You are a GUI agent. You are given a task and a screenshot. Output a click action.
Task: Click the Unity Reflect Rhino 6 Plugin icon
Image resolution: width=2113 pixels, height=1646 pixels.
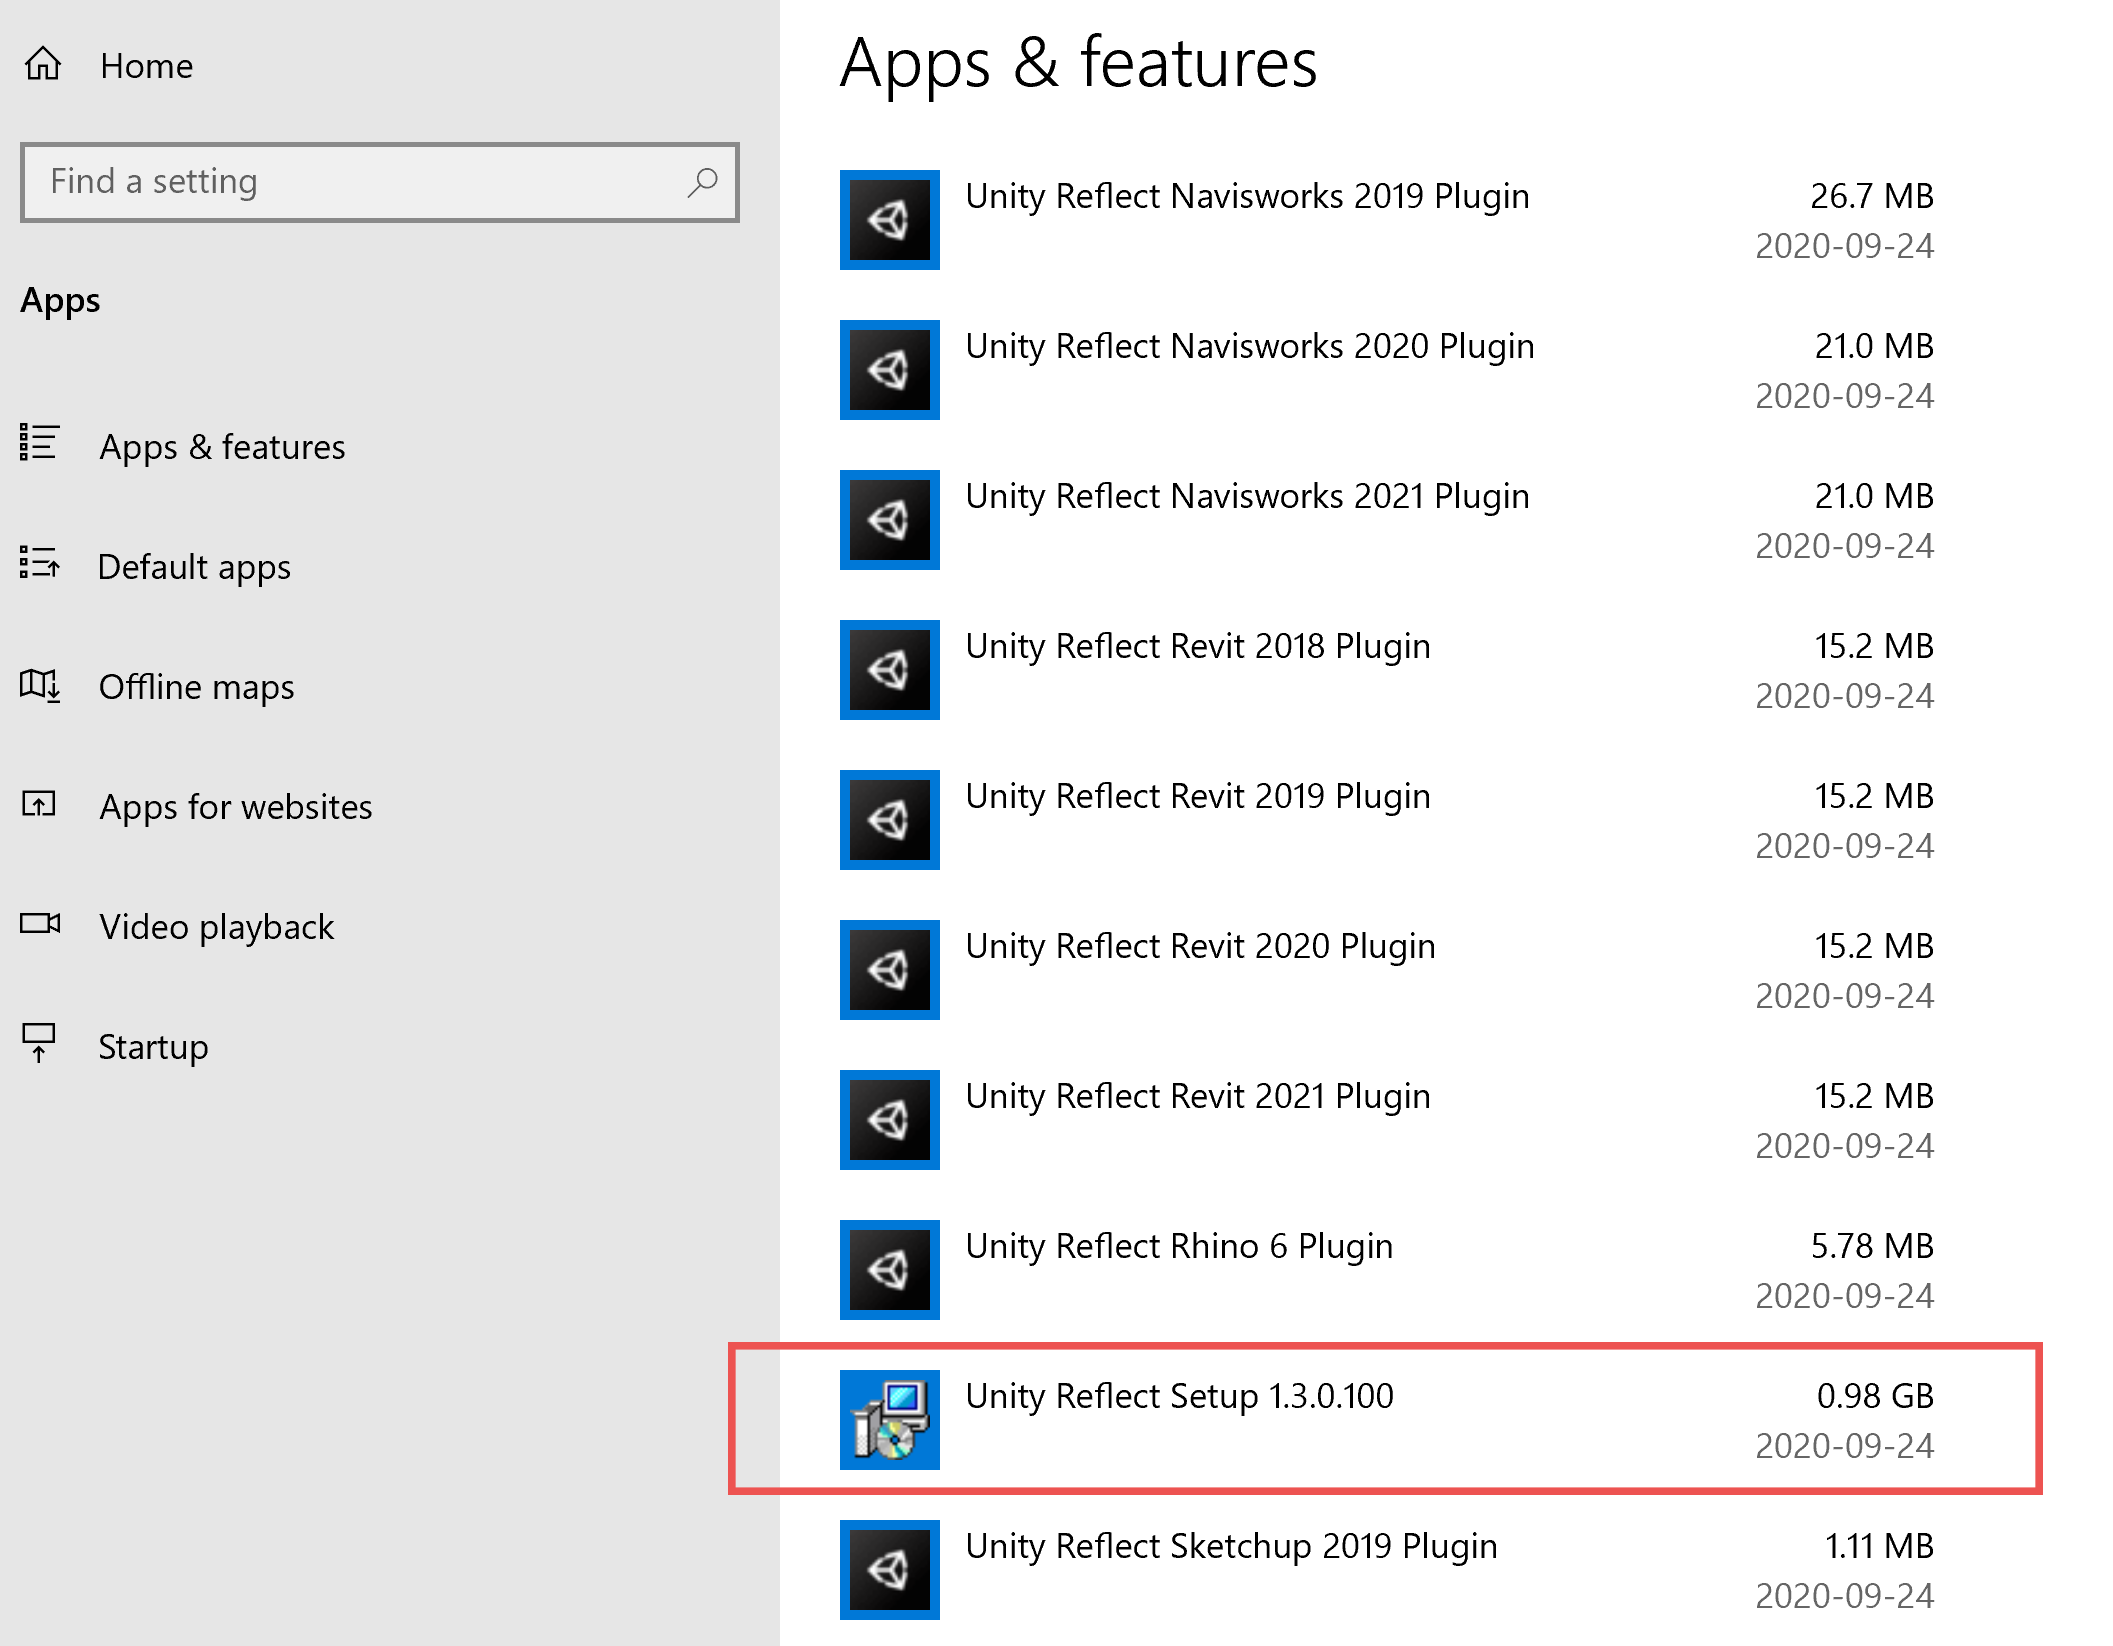coord(890,1270)
